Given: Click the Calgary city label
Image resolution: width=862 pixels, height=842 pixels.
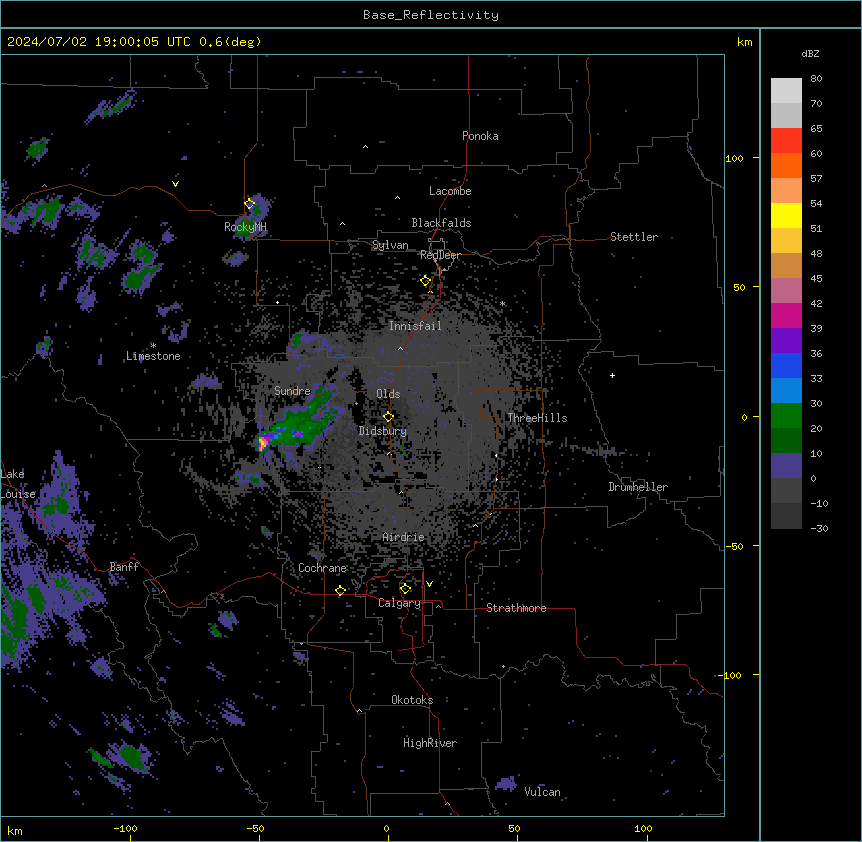Looking at the screenshot, I should (399, 603).
